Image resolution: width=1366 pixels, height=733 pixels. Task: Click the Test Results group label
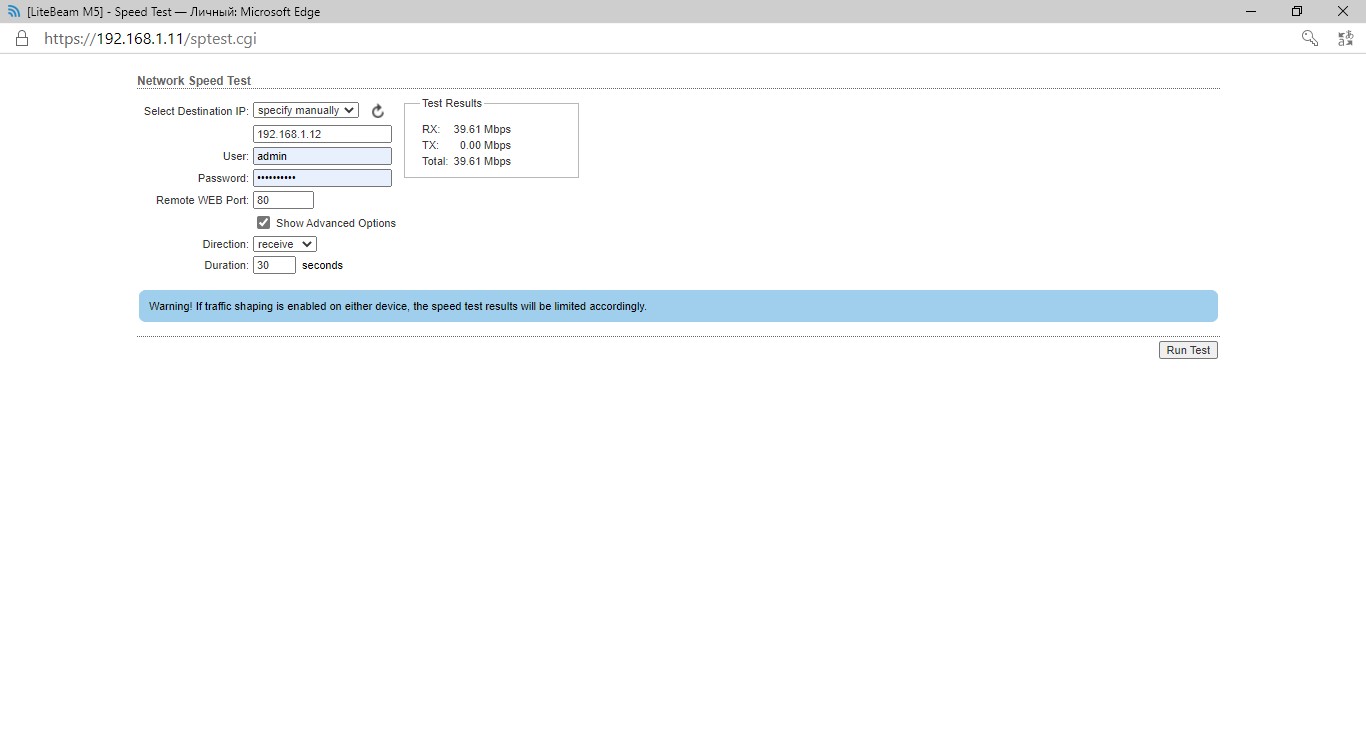pos(452,103)
